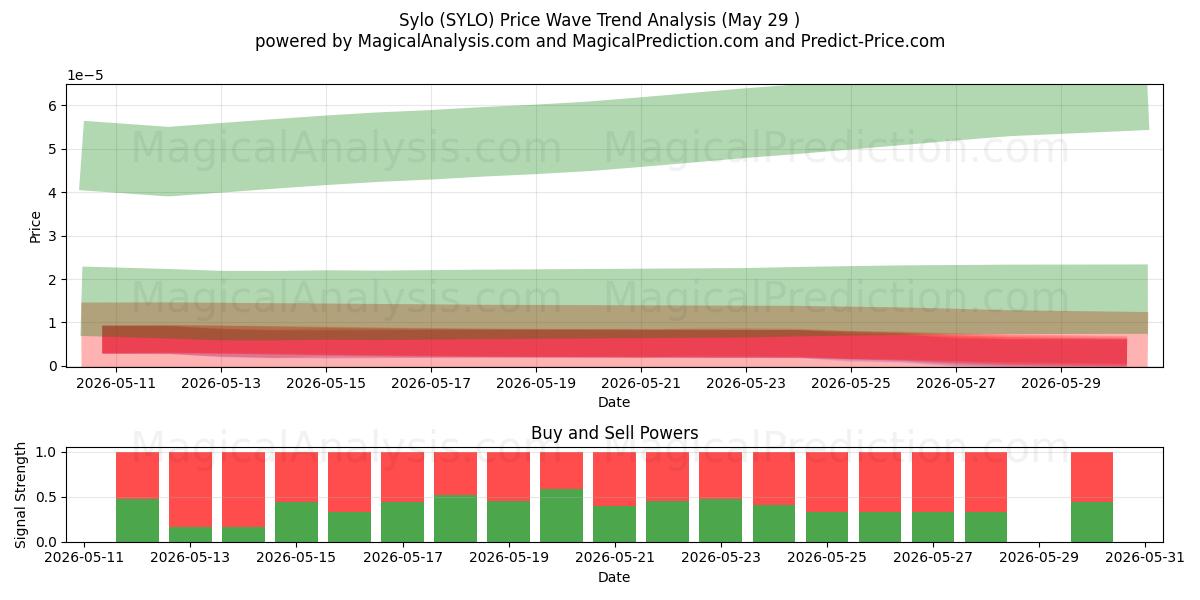Click the 'Signal Strength' y-axis label
Viewport: 1200px width, 600px height.
coord(22,495)
